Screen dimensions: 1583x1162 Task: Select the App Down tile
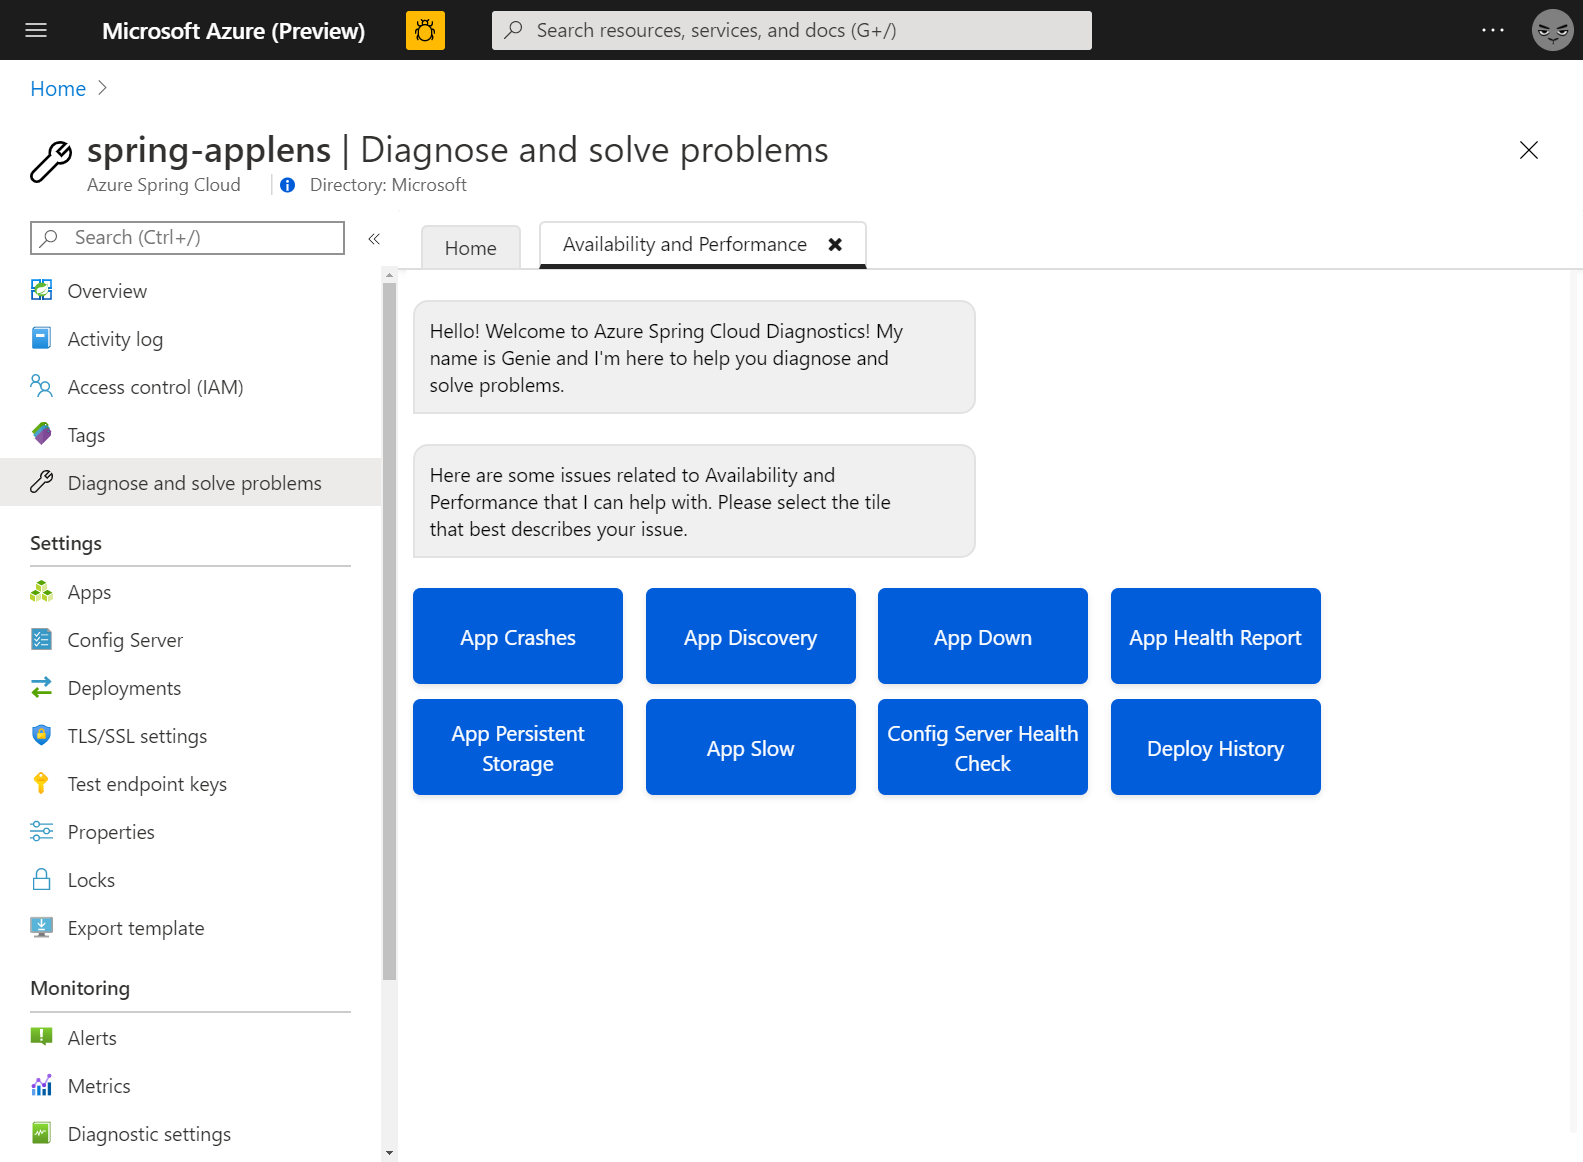983,636
